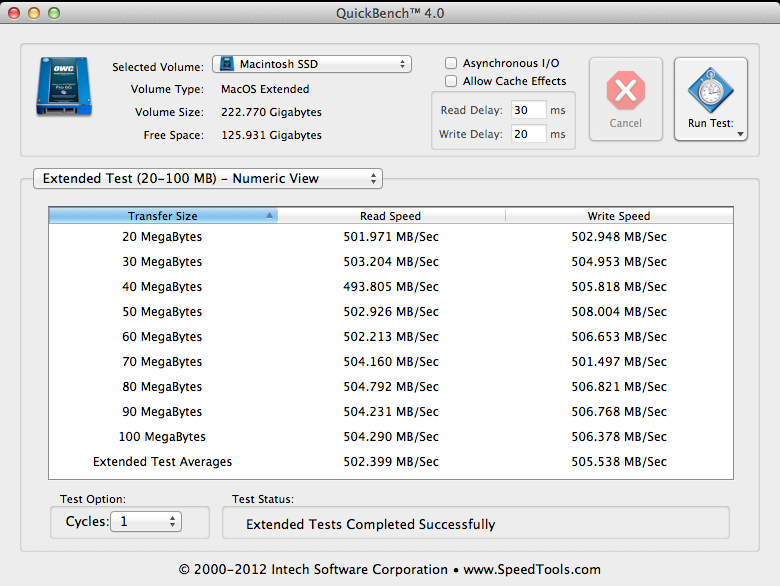780x586 pixels.
Task: Select the 70 MegaBytes row
Action: pos(391,362)
